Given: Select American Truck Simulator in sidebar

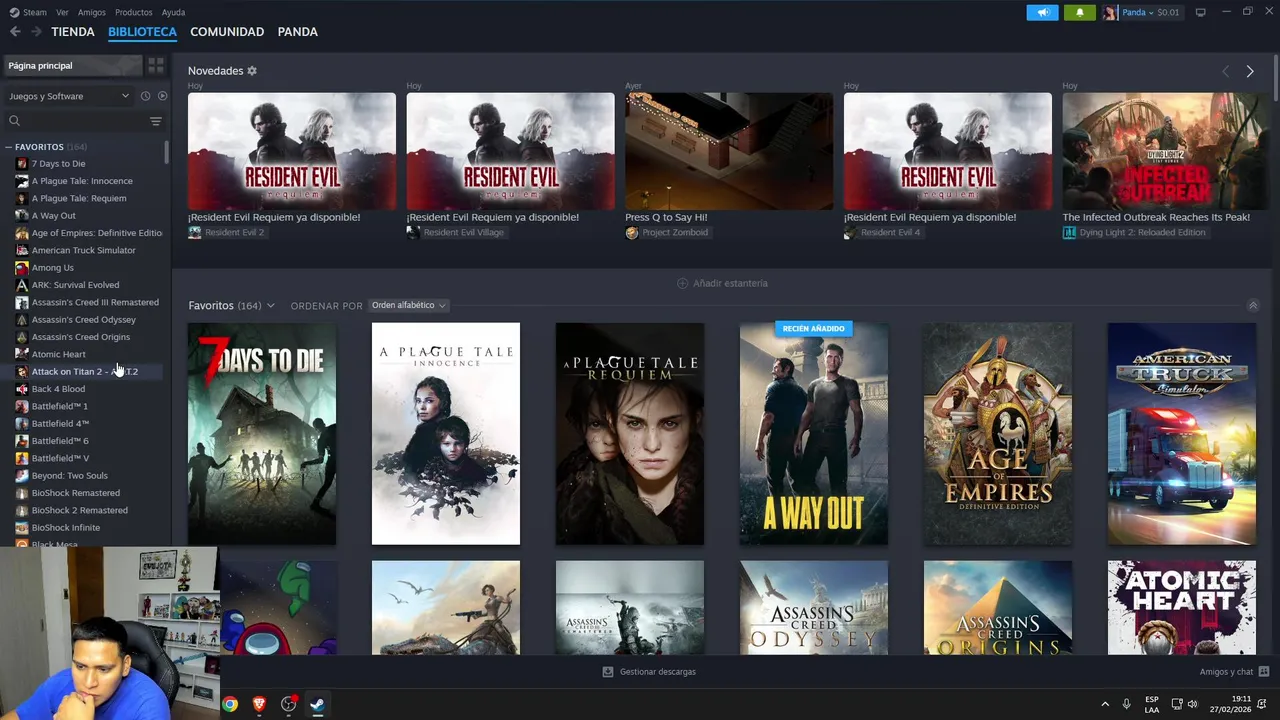Looking at the screenshot, I should [85, 250].
